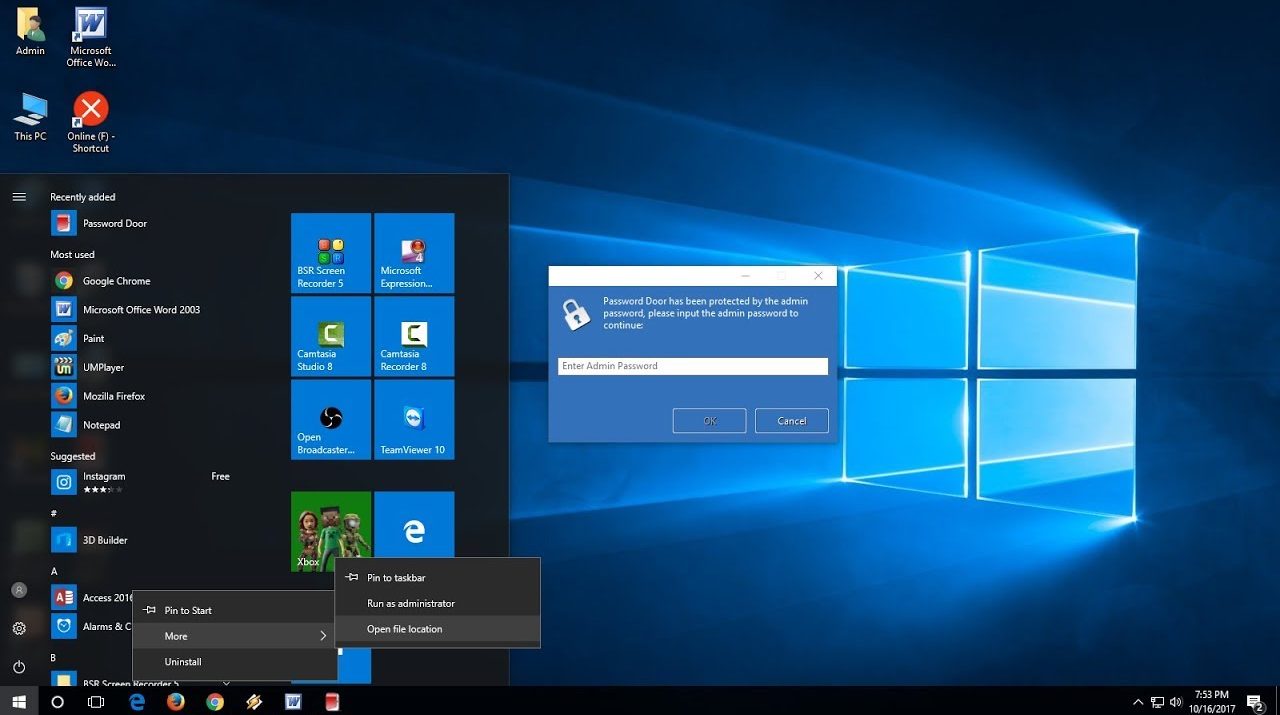The height and width of the screenshot is (715, 1280).
Task: Click Google Chrome in Most used
Action: pyautogui.click(x=116, y=281)
